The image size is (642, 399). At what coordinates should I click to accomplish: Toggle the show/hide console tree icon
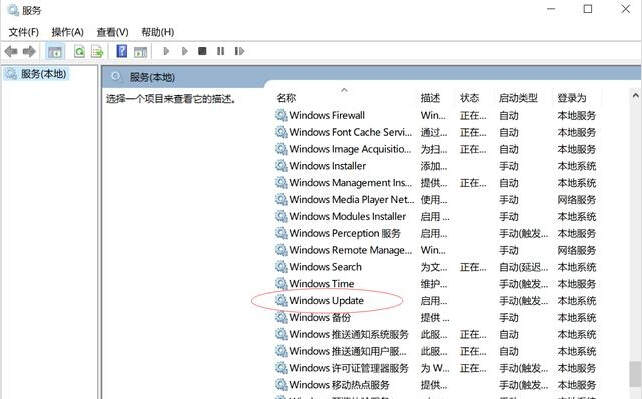tap(55, 52)
